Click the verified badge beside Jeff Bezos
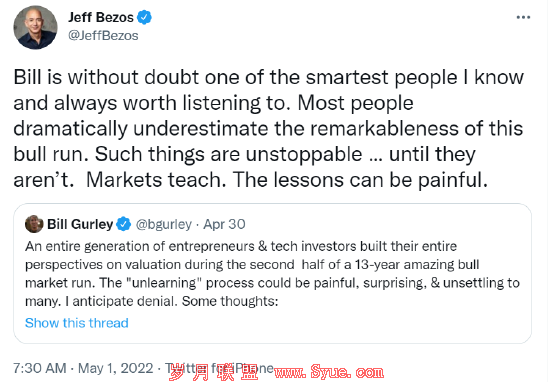 click(x=144, y=17)
